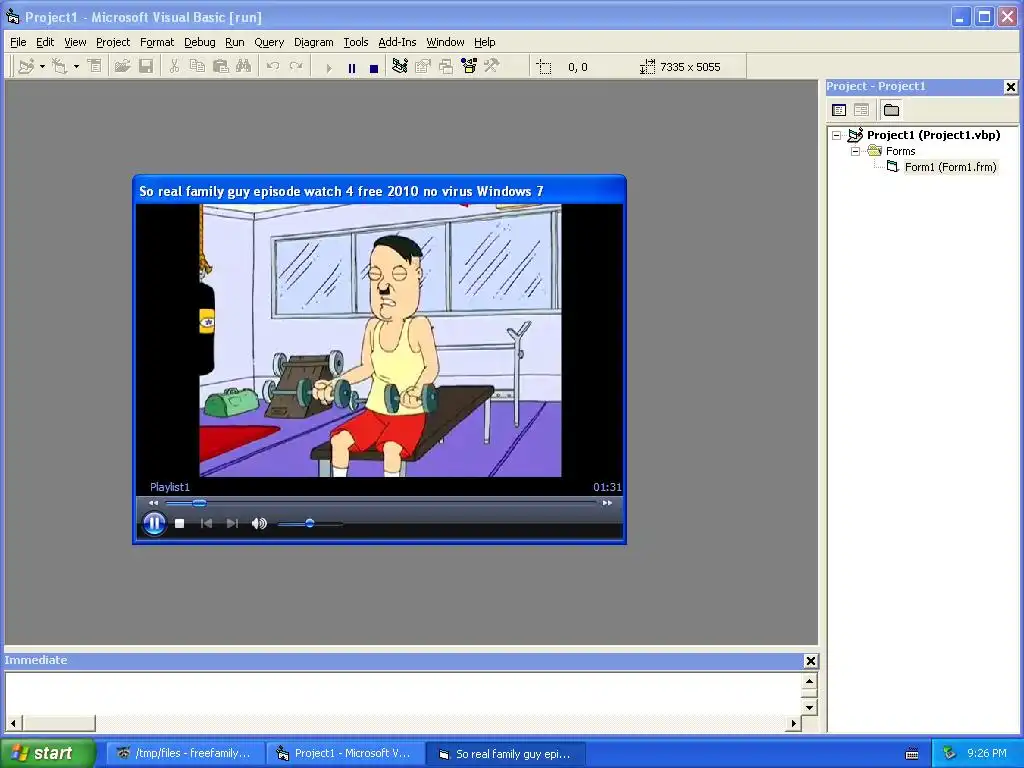Viewport: 1024px width, 768px height.
Task: Select Form1 (Form1.frm) in project tree
Action: (950, 167)
